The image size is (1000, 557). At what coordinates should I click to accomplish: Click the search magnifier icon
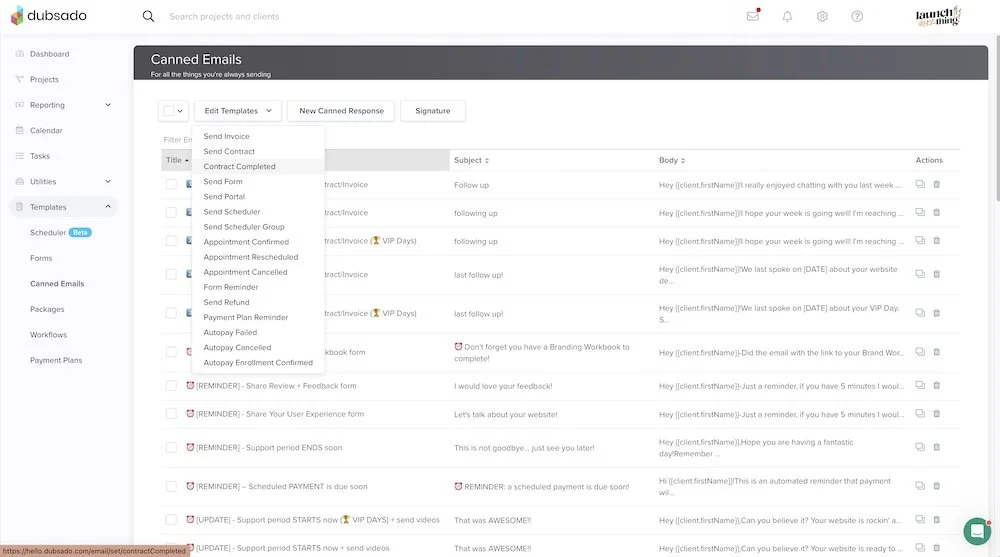[148, 16]
